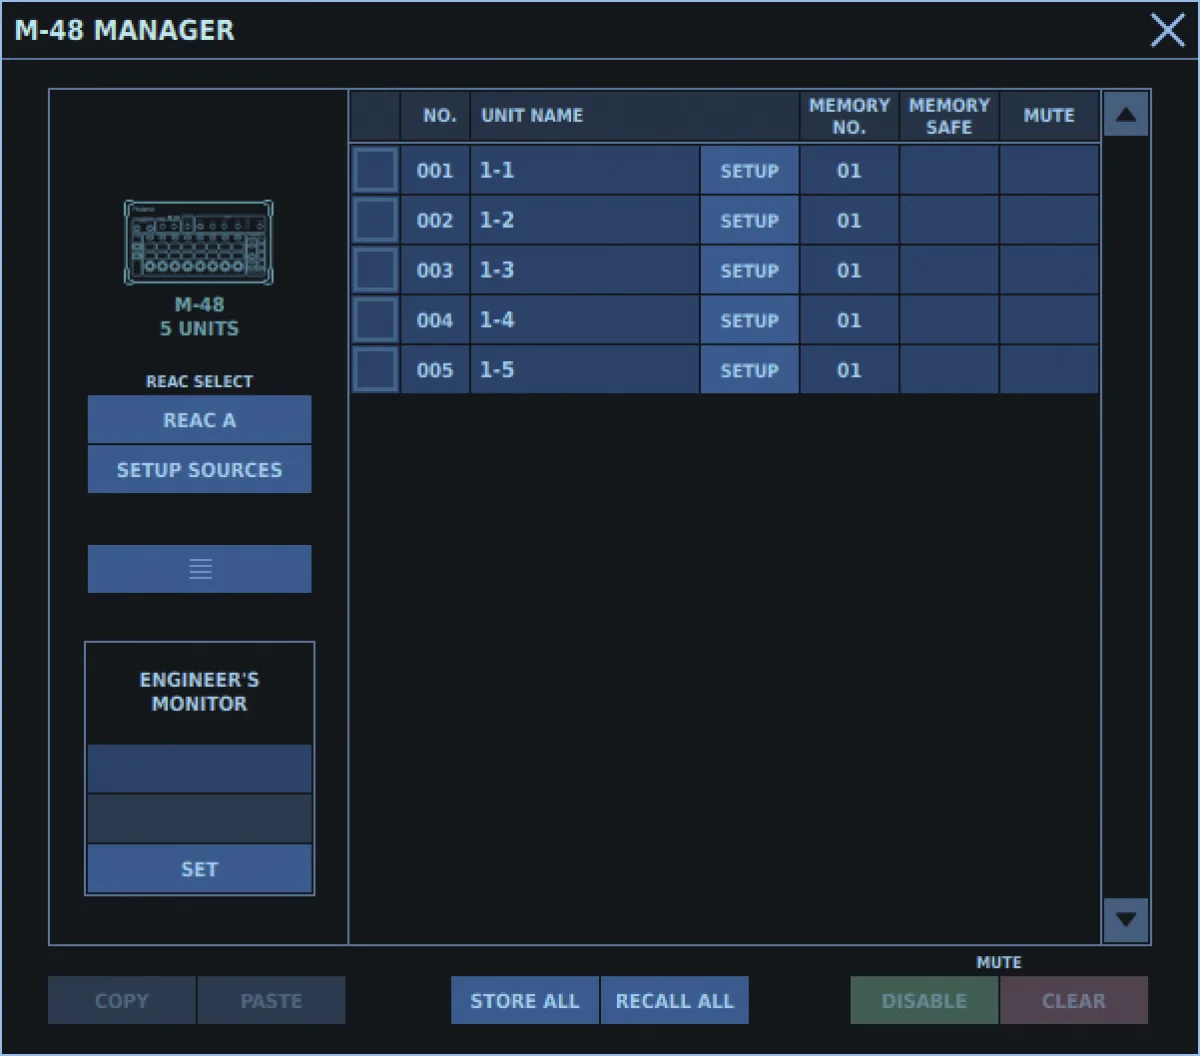Select unit name 1-1 in the list
This screenshot has height=1056, width=1200.
point(585,170)
